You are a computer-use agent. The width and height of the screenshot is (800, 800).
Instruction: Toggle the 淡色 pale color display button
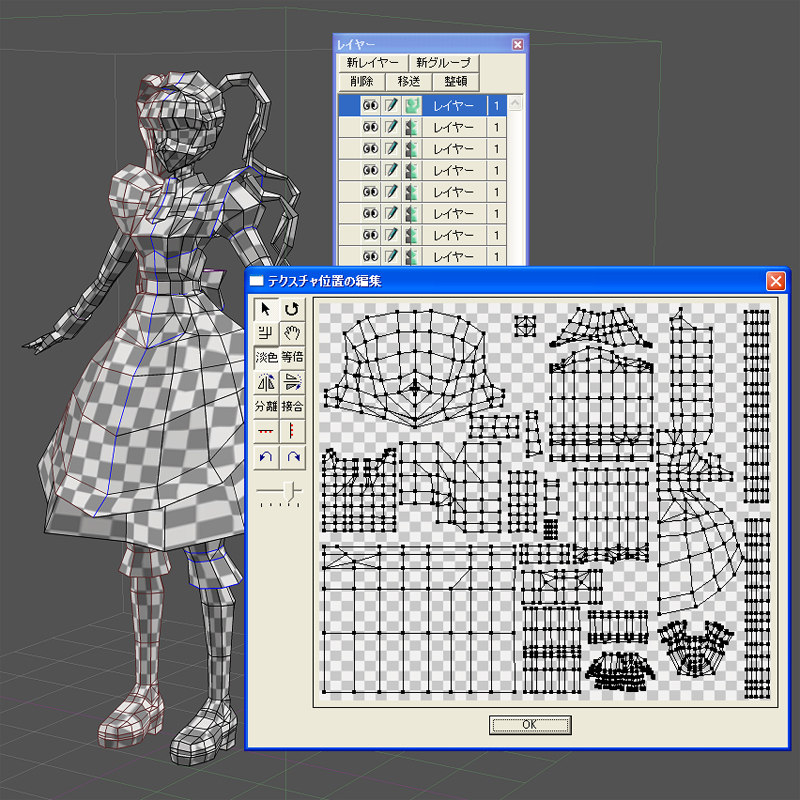click(x=266, y=357)
